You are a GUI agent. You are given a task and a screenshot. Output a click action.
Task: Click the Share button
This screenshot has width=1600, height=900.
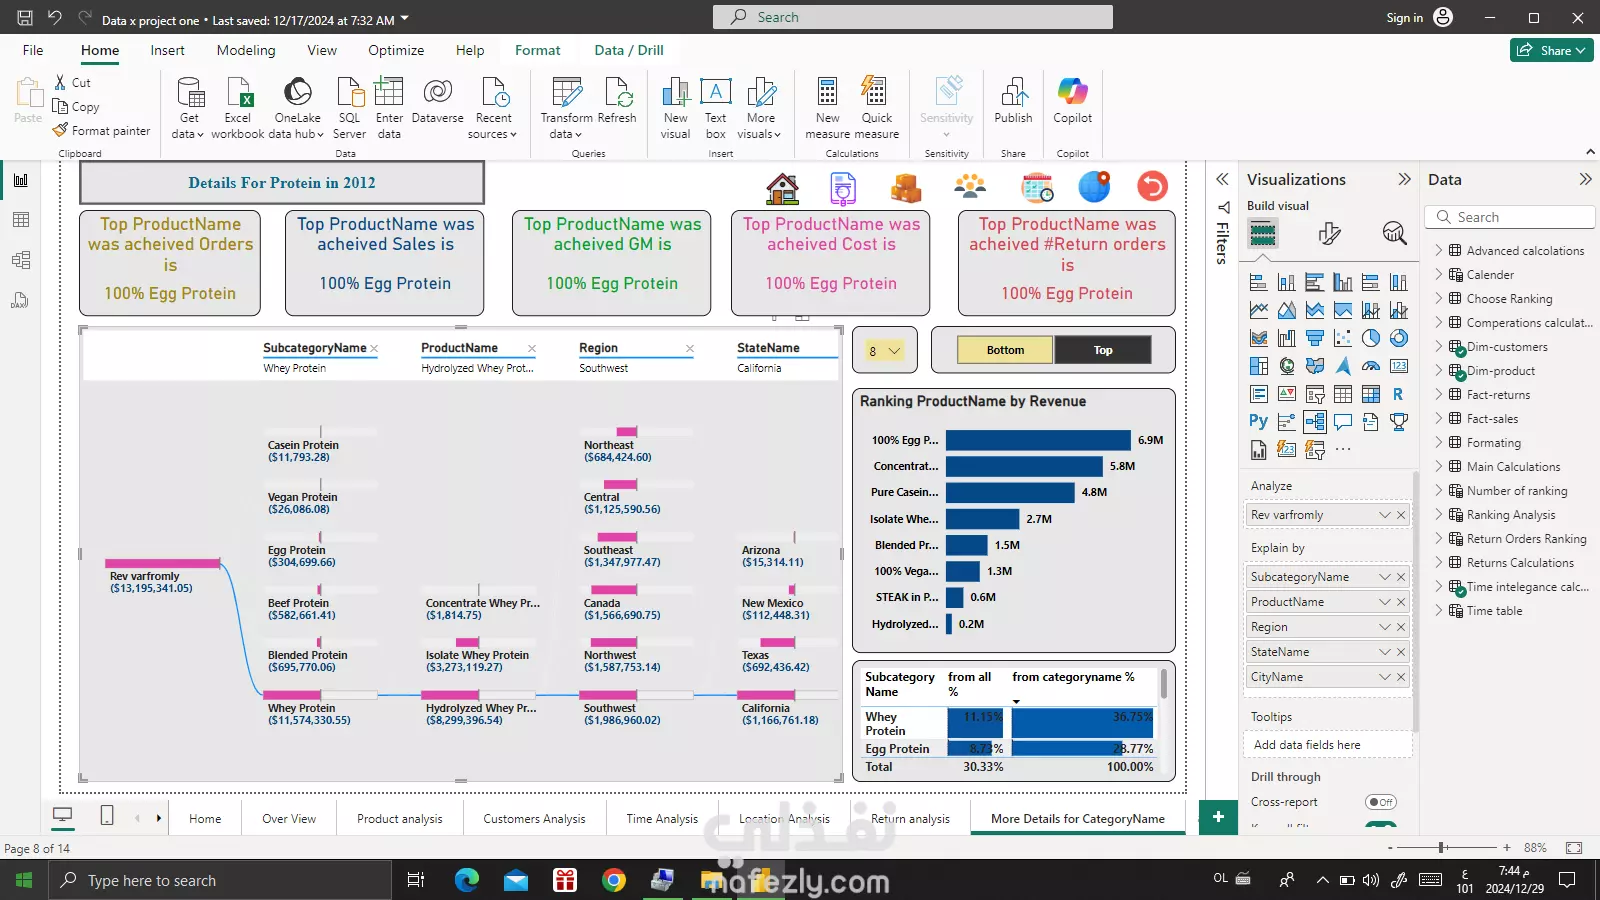tap(1551, 50)
